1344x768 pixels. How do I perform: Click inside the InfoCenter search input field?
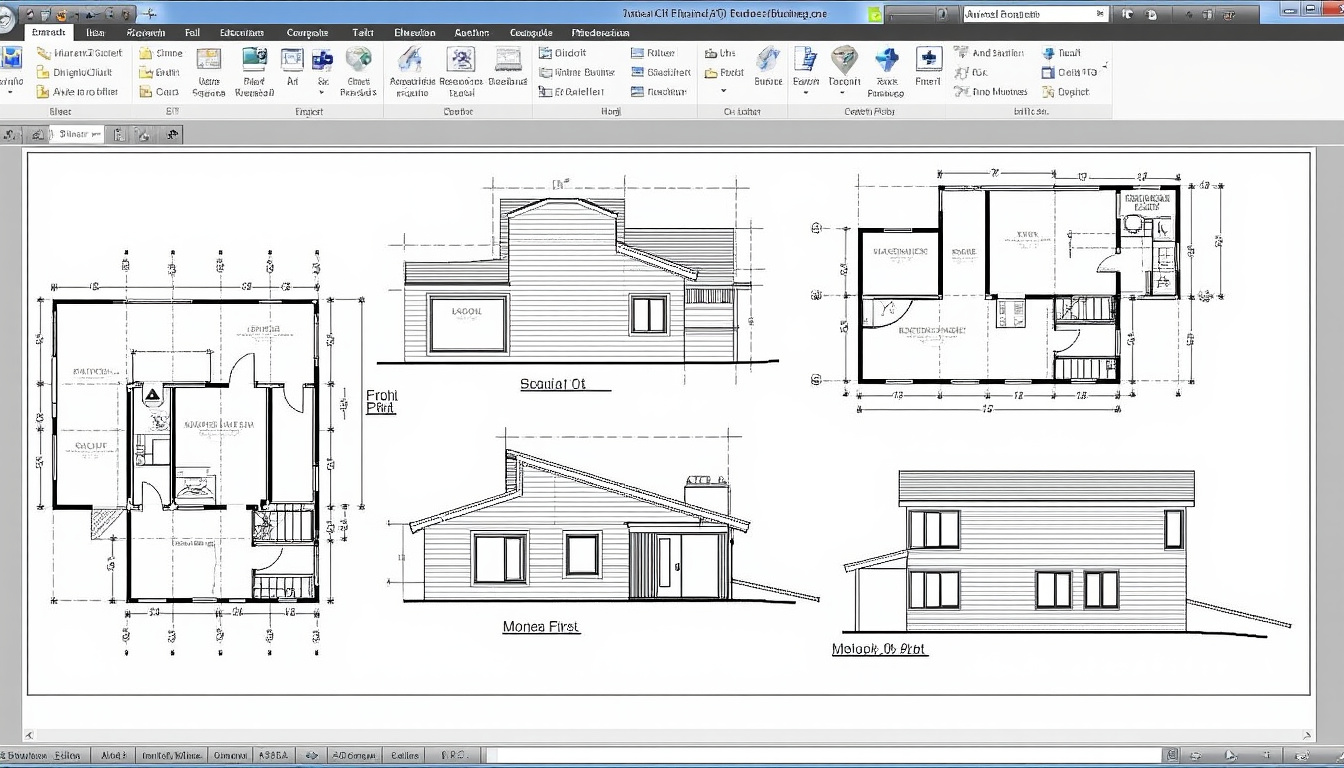1030,13
